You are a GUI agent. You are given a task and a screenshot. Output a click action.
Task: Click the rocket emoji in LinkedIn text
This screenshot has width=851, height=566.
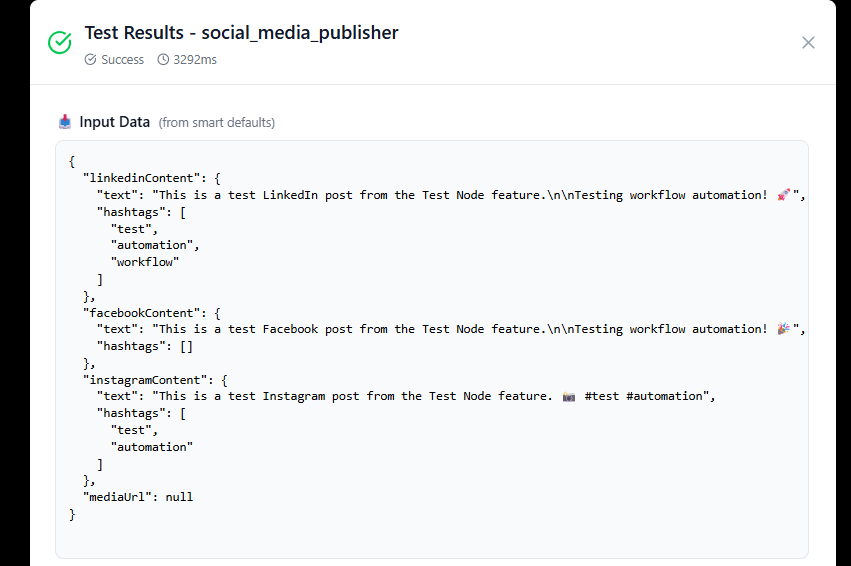pos(785,195)
